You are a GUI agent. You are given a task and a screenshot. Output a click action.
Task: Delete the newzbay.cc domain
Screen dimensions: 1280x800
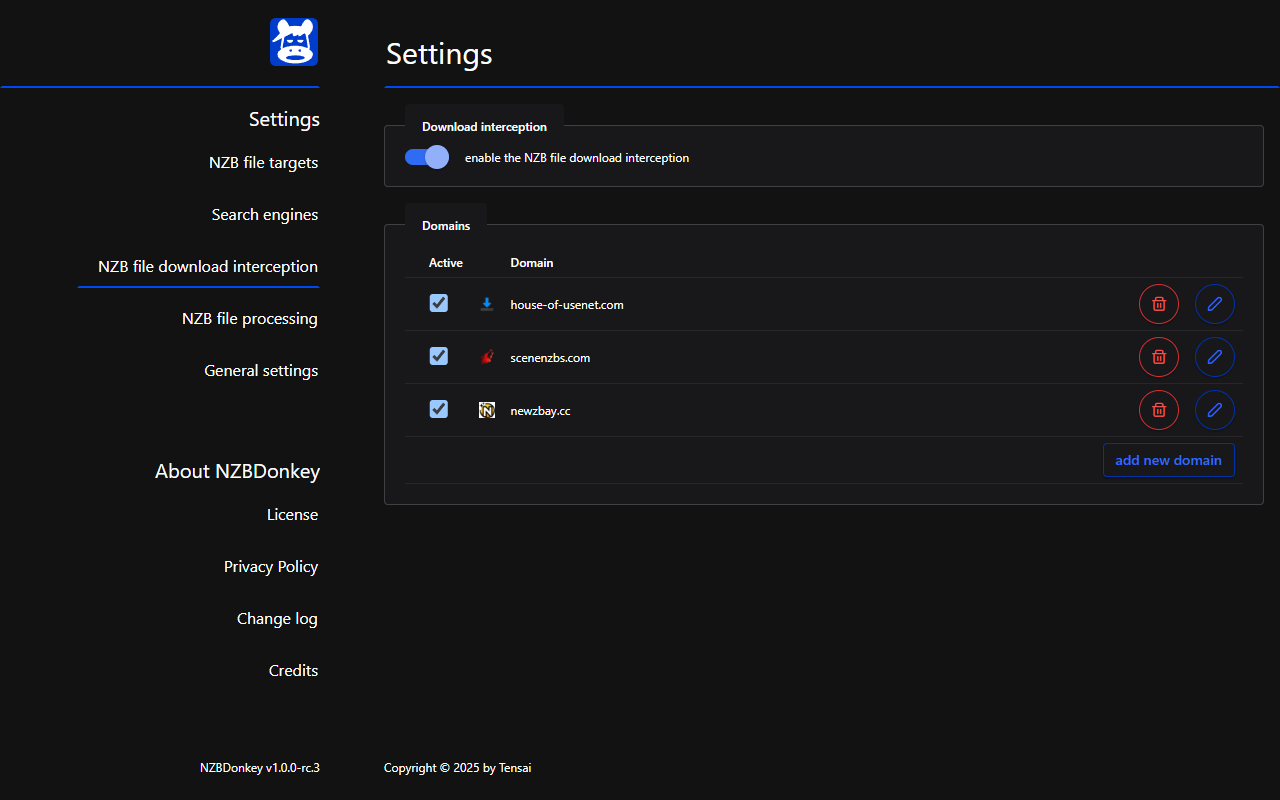tap(1158, 410)
